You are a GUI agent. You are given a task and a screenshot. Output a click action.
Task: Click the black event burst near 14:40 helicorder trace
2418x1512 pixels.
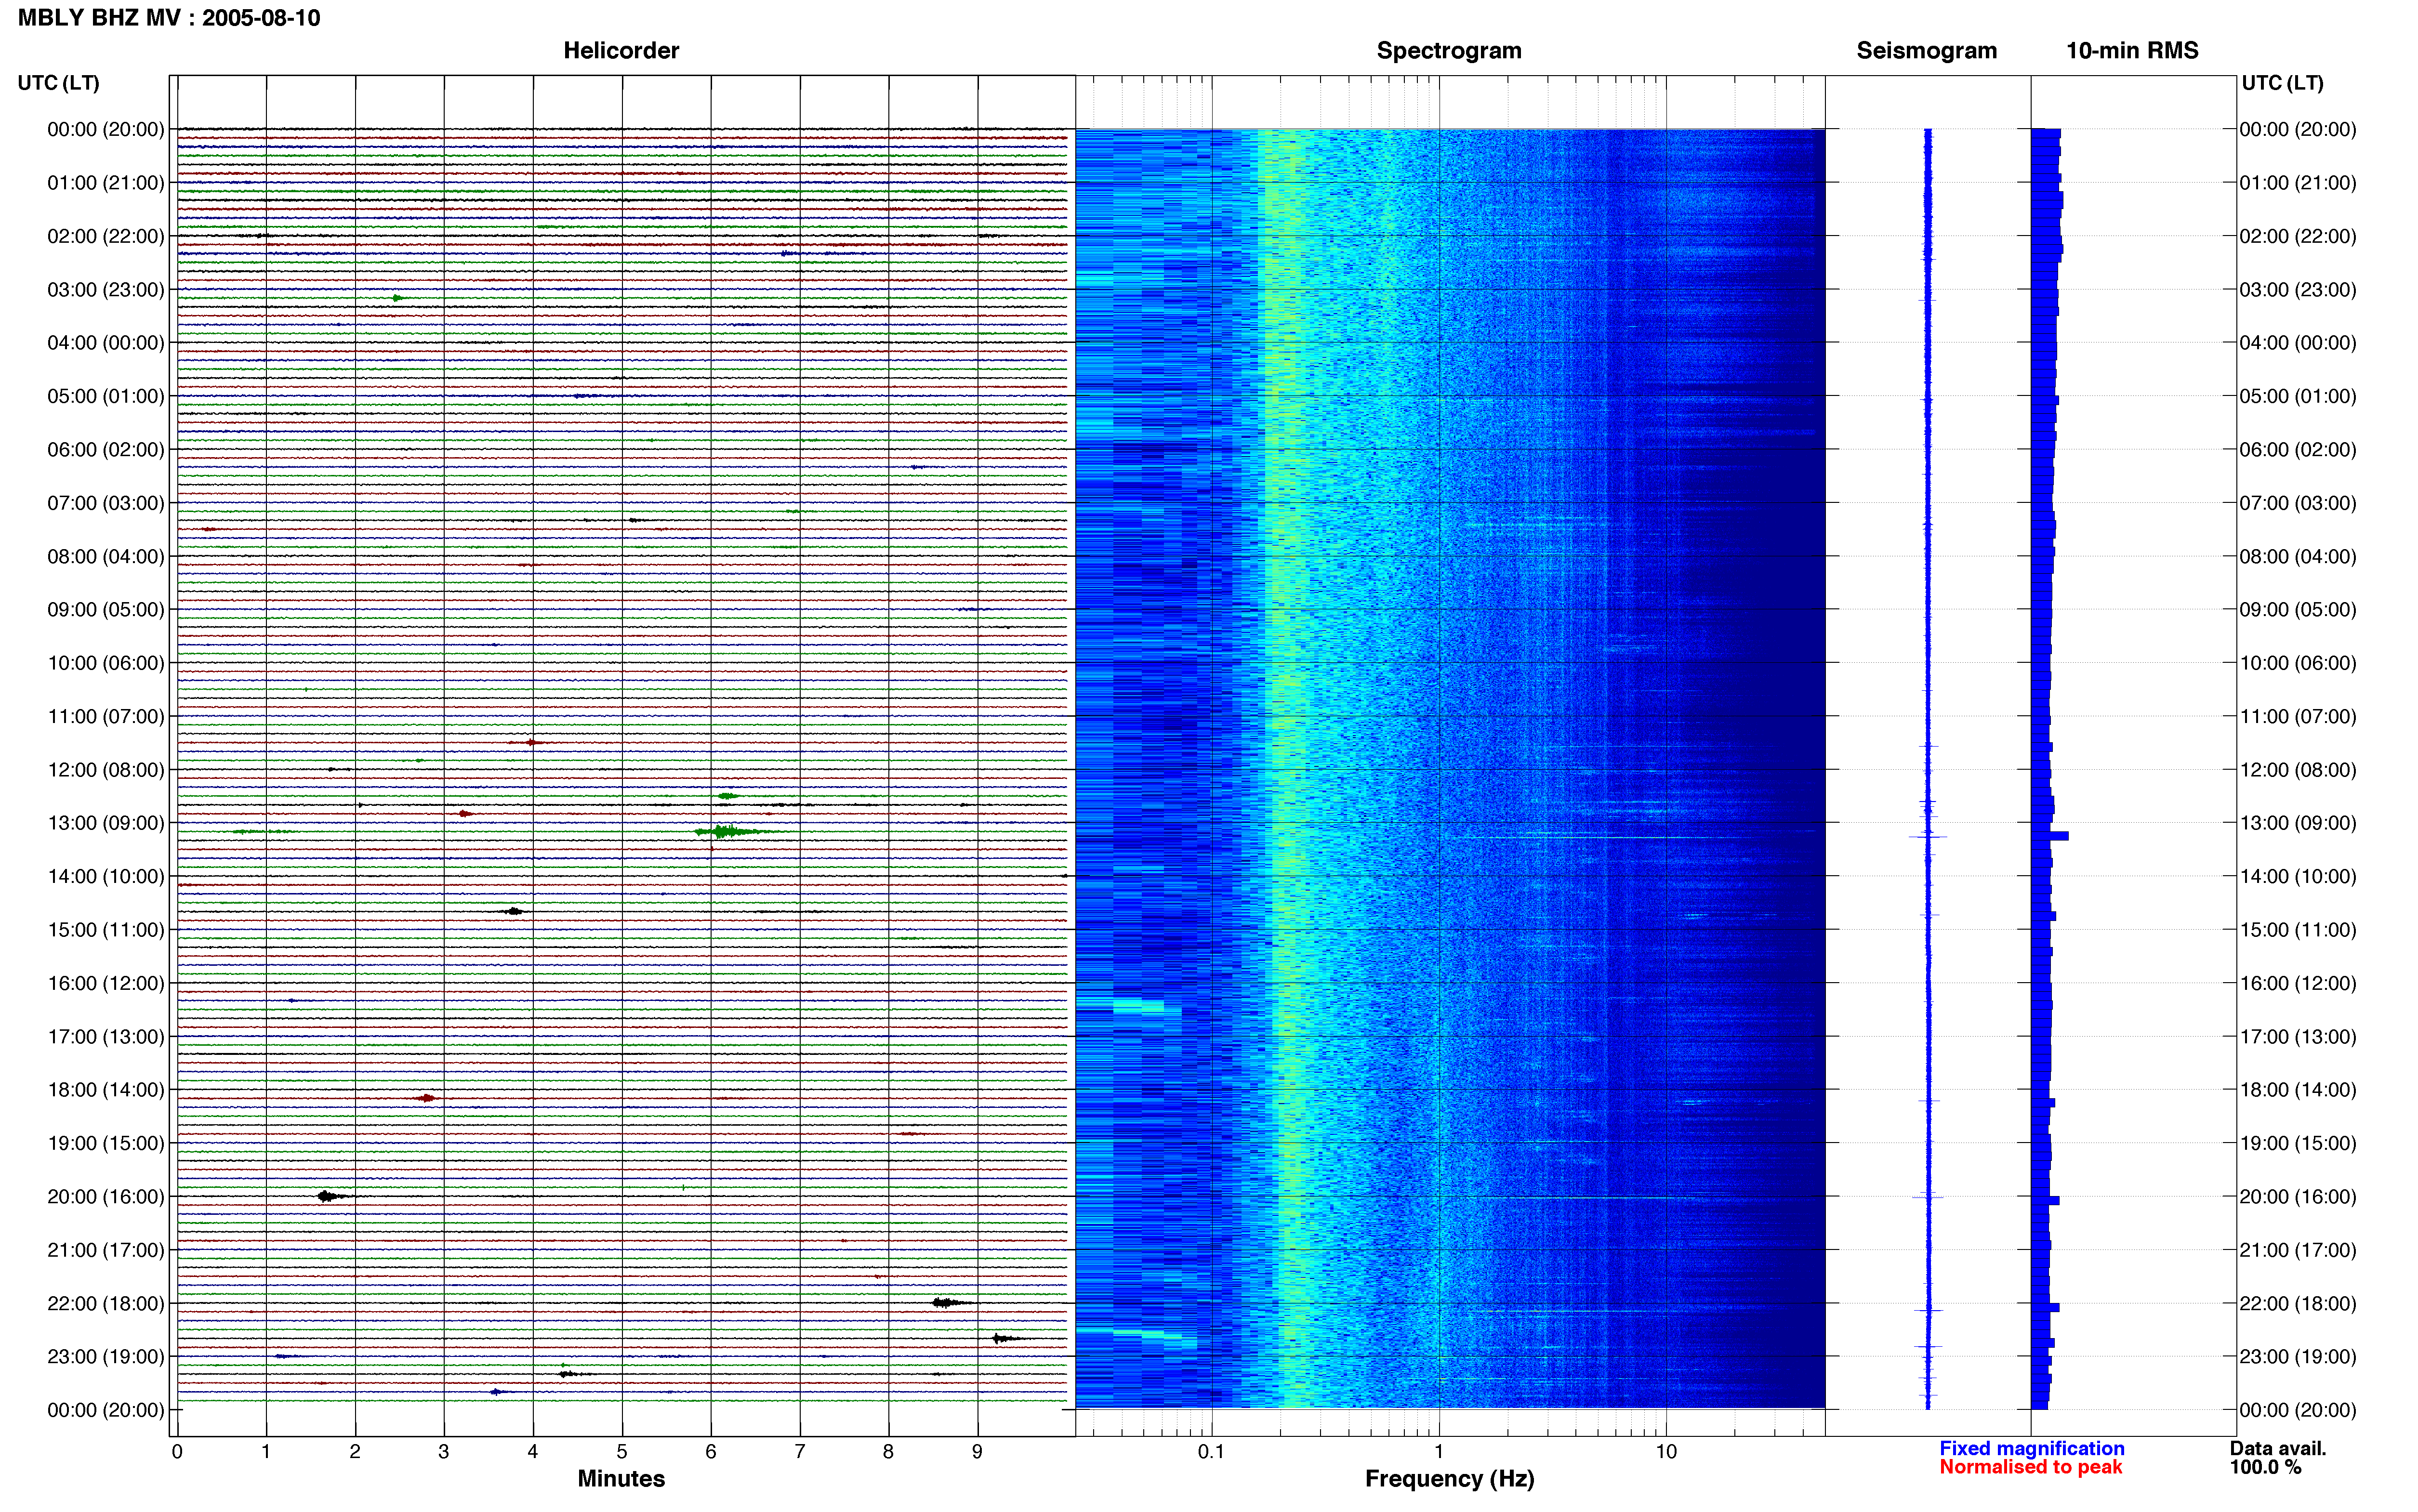tap(513, 911)
